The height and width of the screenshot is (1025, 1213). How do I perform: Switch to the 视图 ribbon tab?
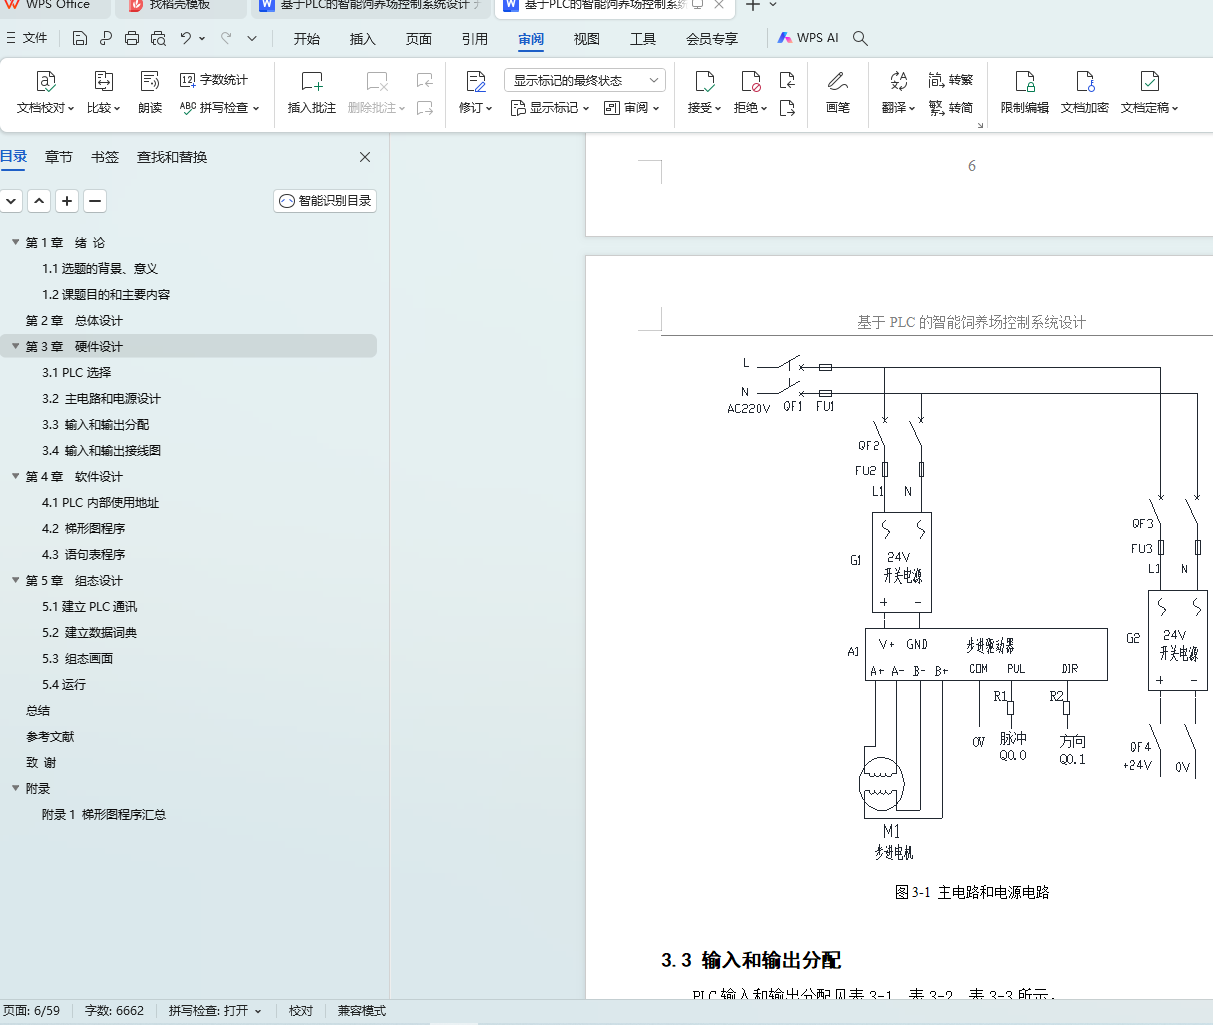coord(587,39)
